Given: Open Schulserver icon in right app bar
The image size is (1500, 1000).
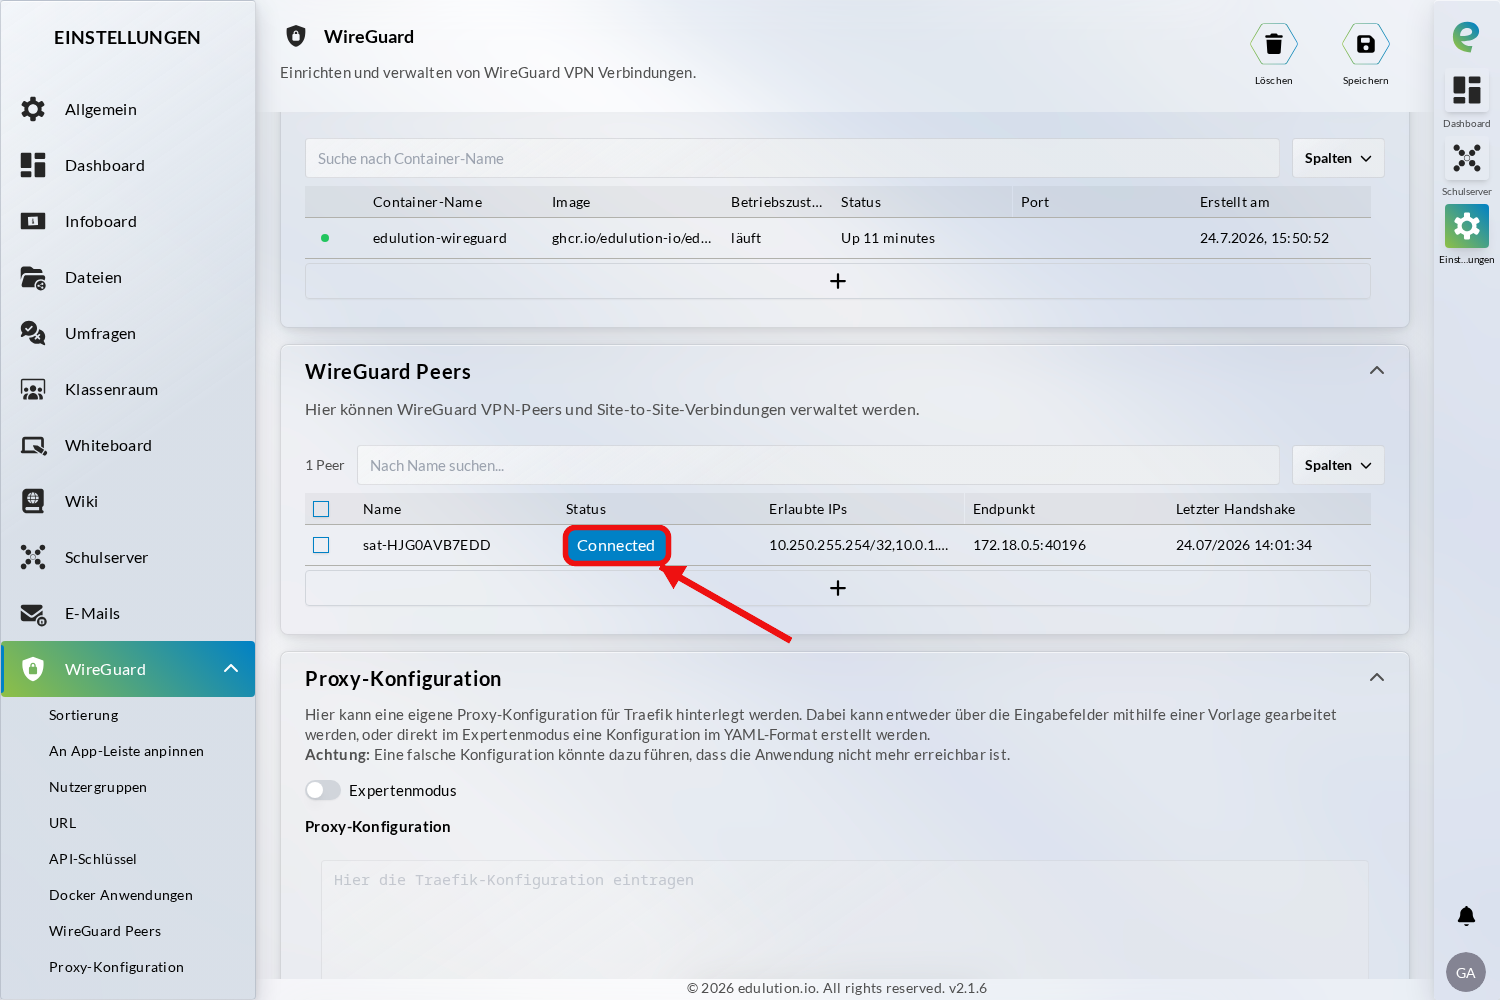Looking at the screenshot, I should tap(1467, 158).
